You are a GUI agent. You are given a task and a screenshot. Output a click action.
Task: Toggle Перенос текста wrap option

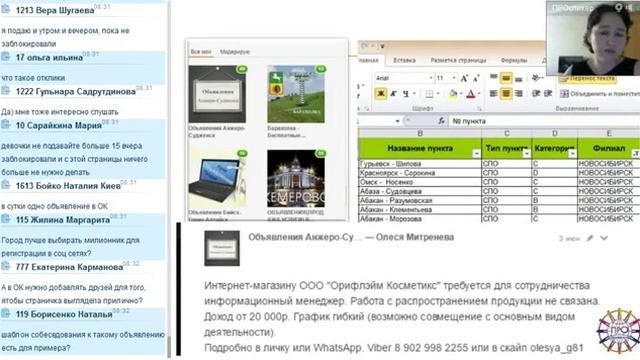587,78
